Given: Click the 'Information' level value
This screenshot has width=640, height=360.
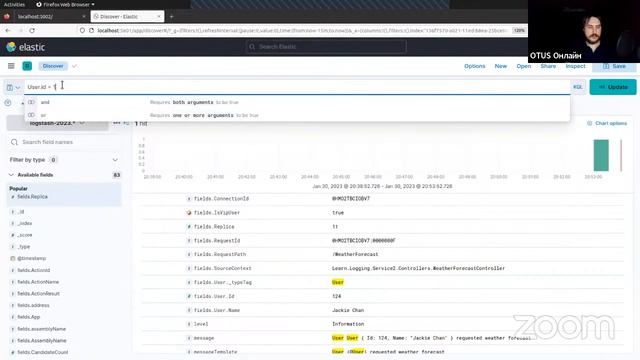Looking at the screenshot, I should [348, 324].
